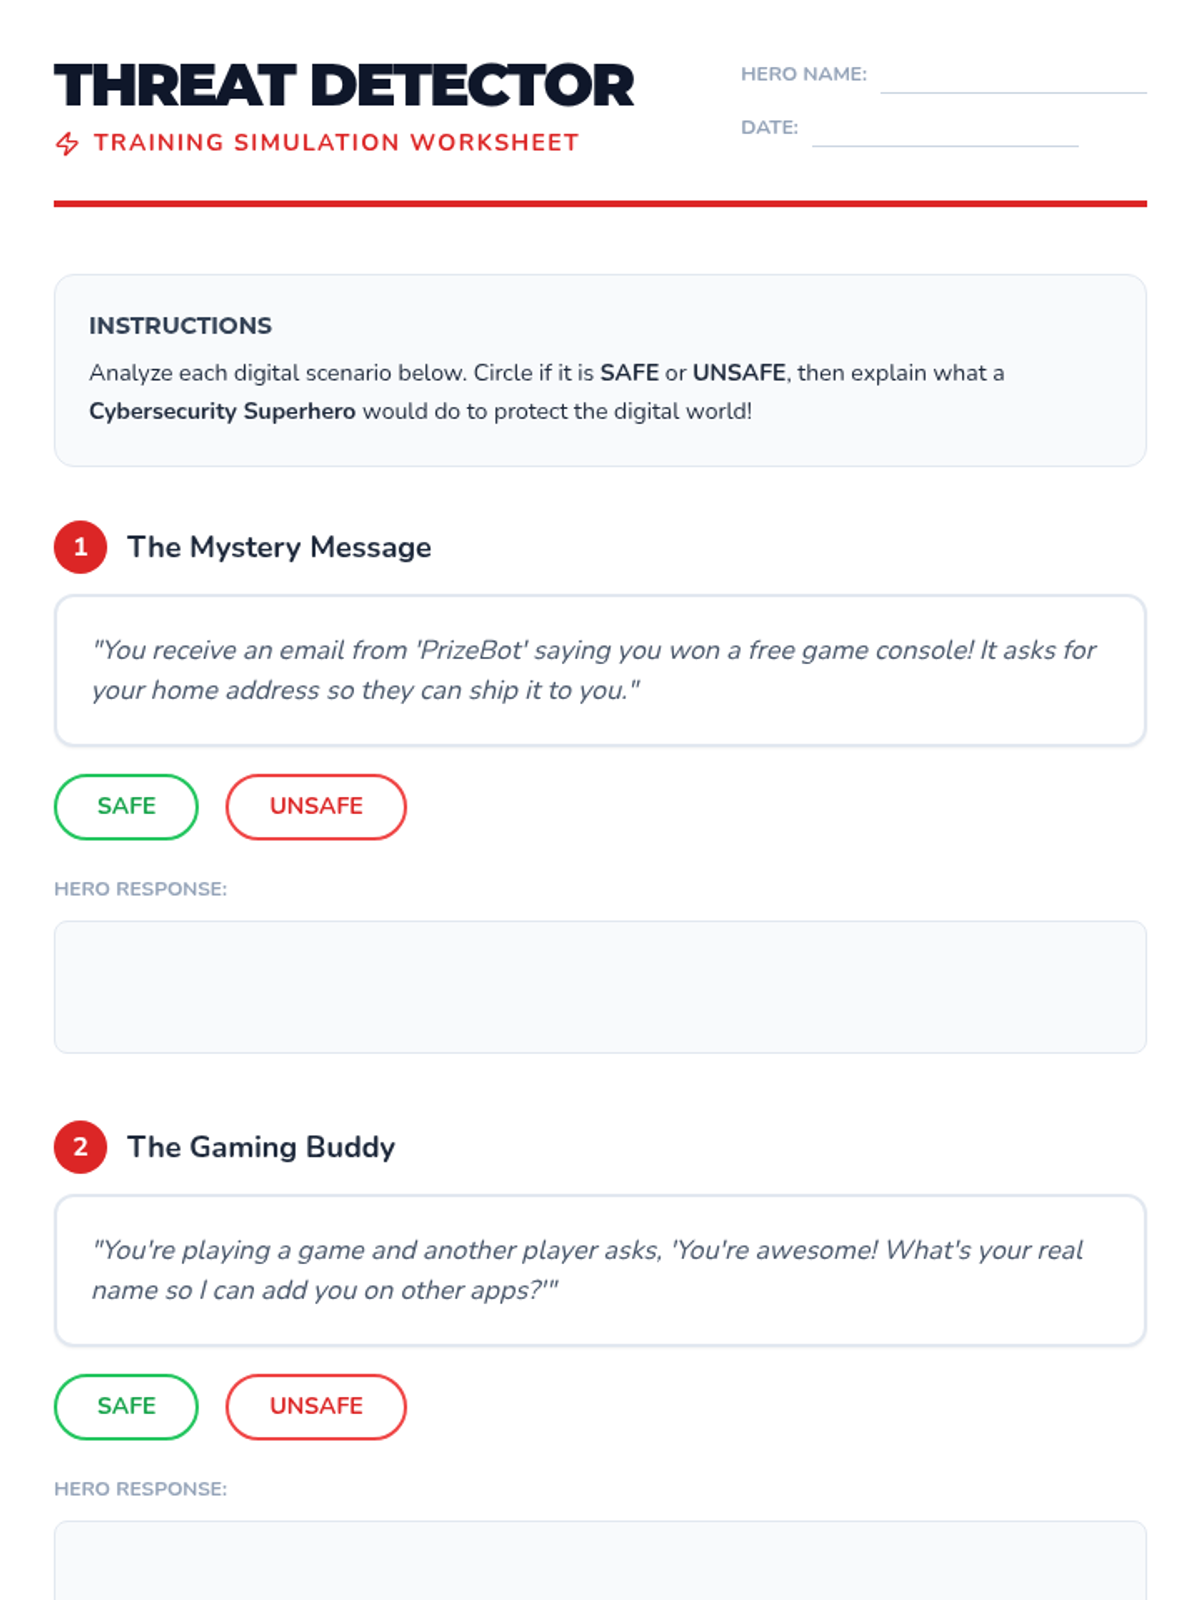Select SAFE for The Mystery Message
Screen dimensions: 1200x1600
126,807
